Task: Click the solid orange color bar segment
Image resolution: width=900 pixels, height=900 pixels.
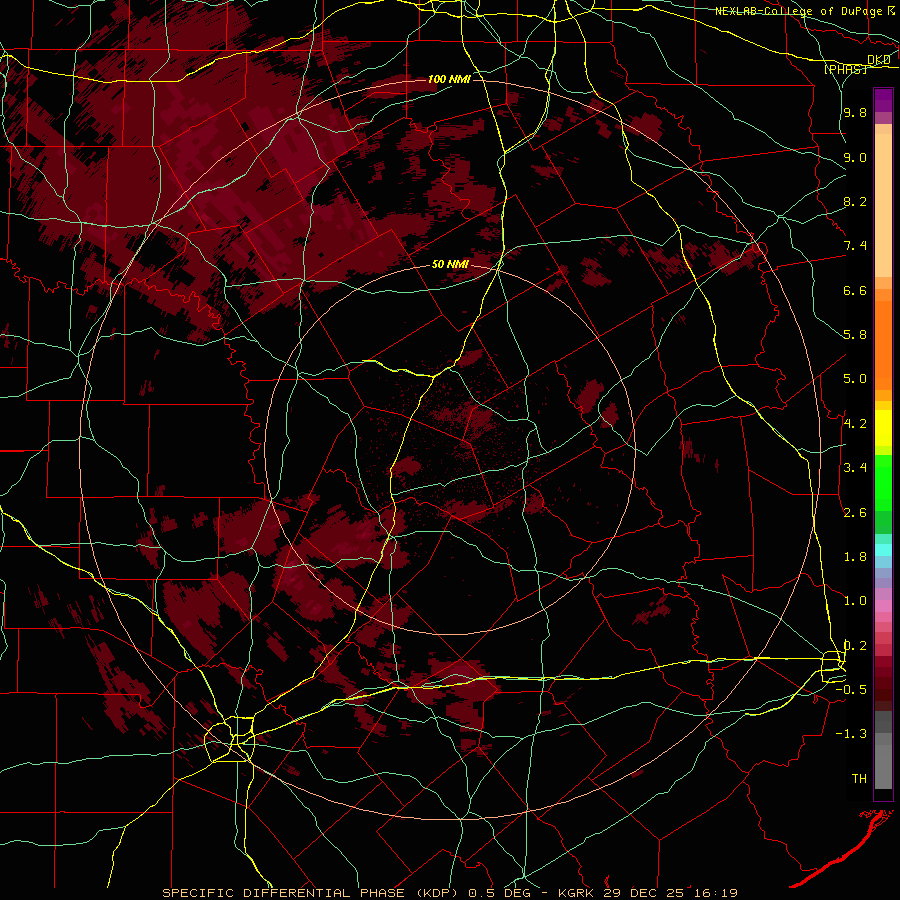Action: [x=883, y=346]
